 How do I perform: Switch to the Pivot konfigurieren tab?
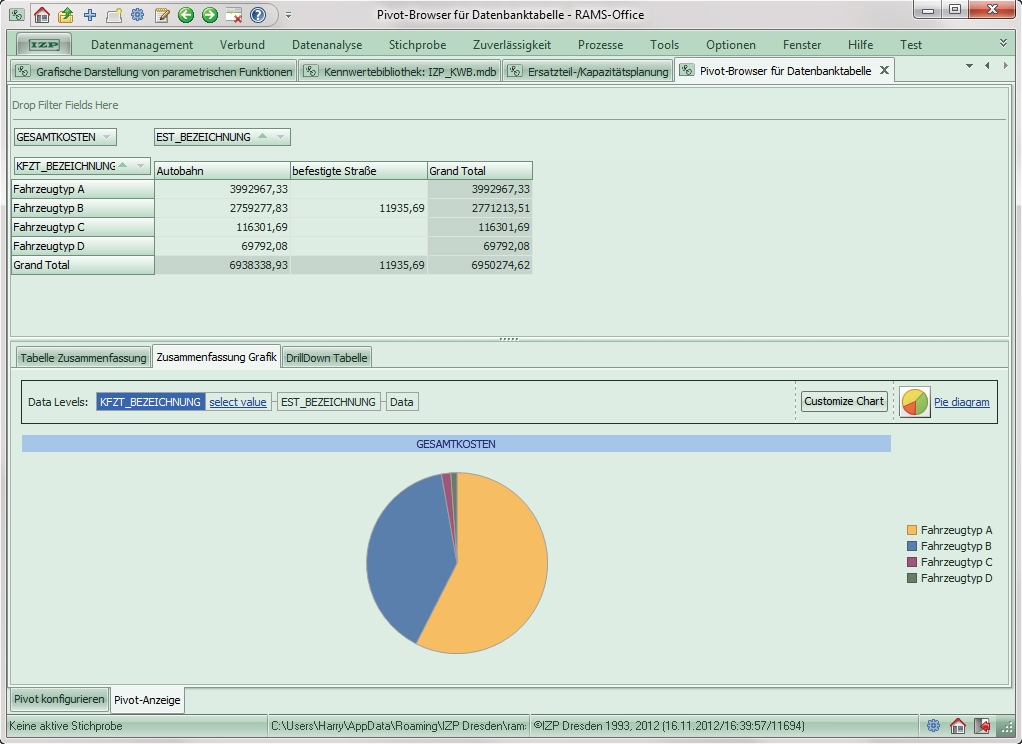pos(59,700)
